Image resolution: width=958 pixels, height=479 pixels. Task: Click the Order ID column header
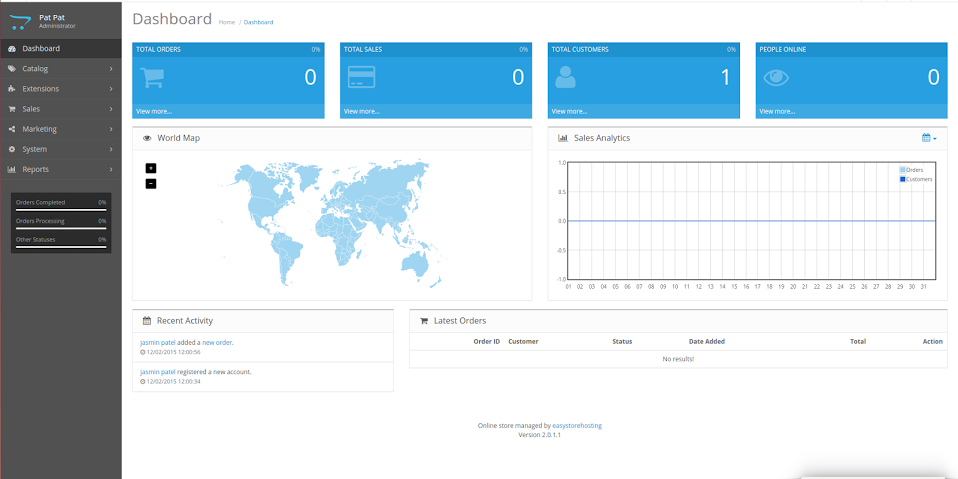[487, 342]
